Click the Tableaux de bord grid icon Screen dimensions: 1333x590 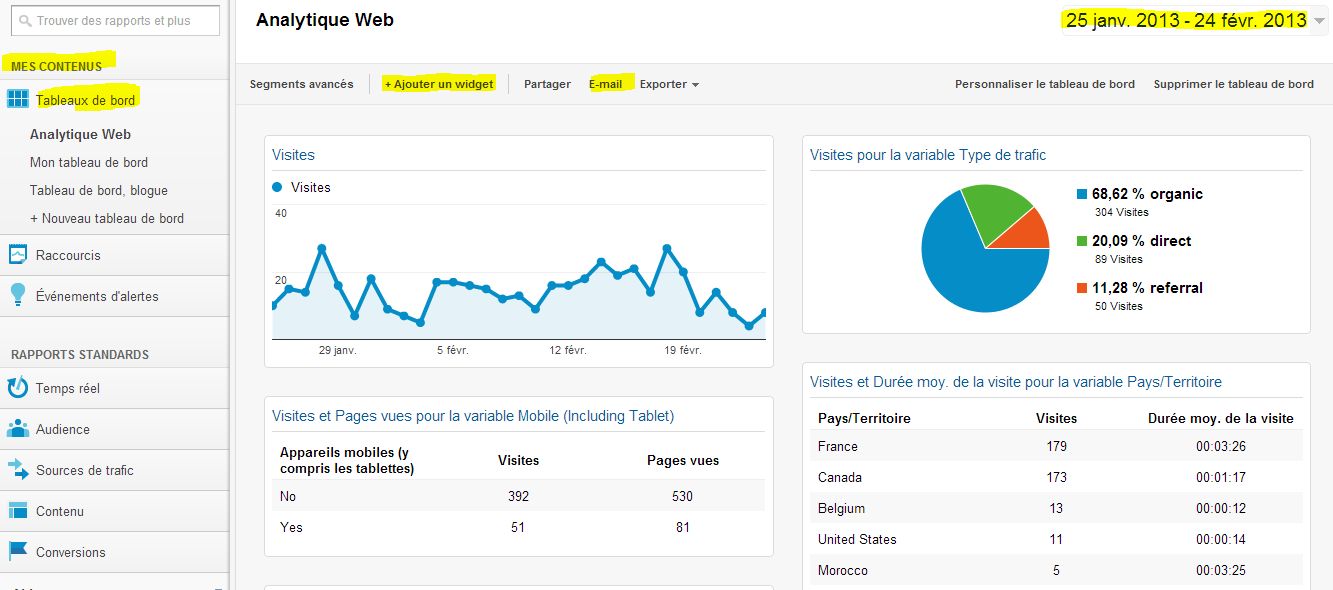pos(17,99)
